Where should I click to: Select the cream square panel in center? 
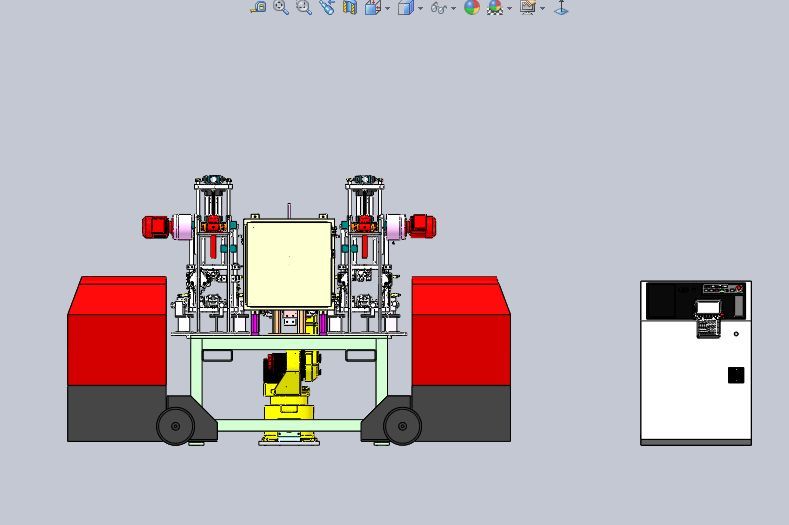pyautogui.click(x=289, y=265)
